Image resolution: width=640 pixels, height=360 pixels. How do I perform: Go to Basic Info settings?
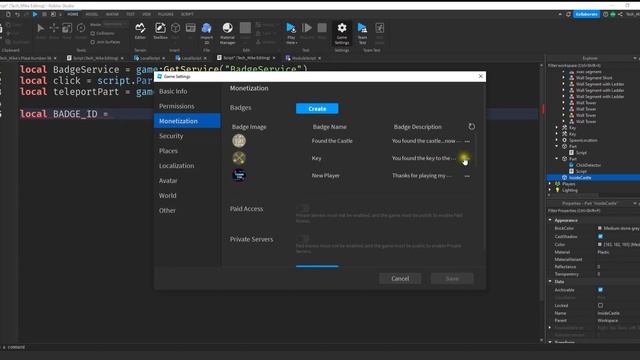187,91
